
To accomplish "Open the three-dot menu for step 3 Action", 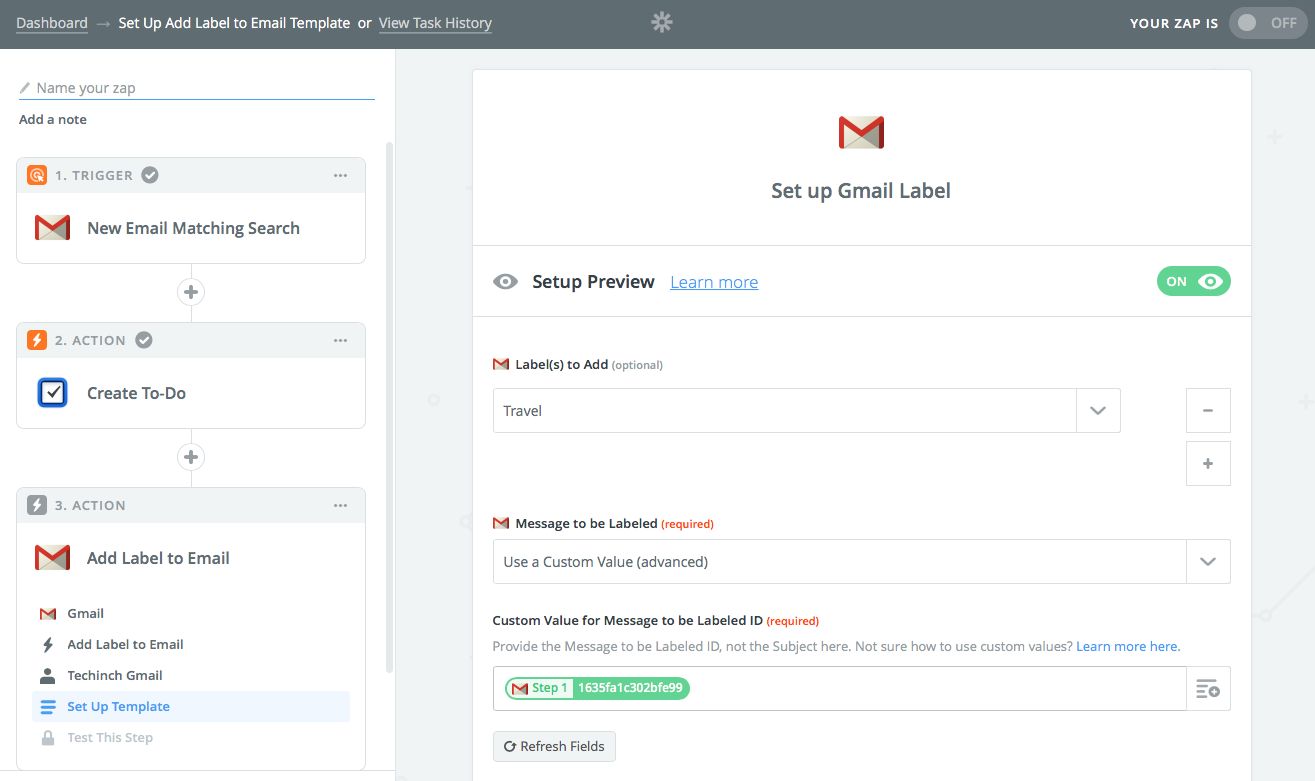I will click(341, 505).
